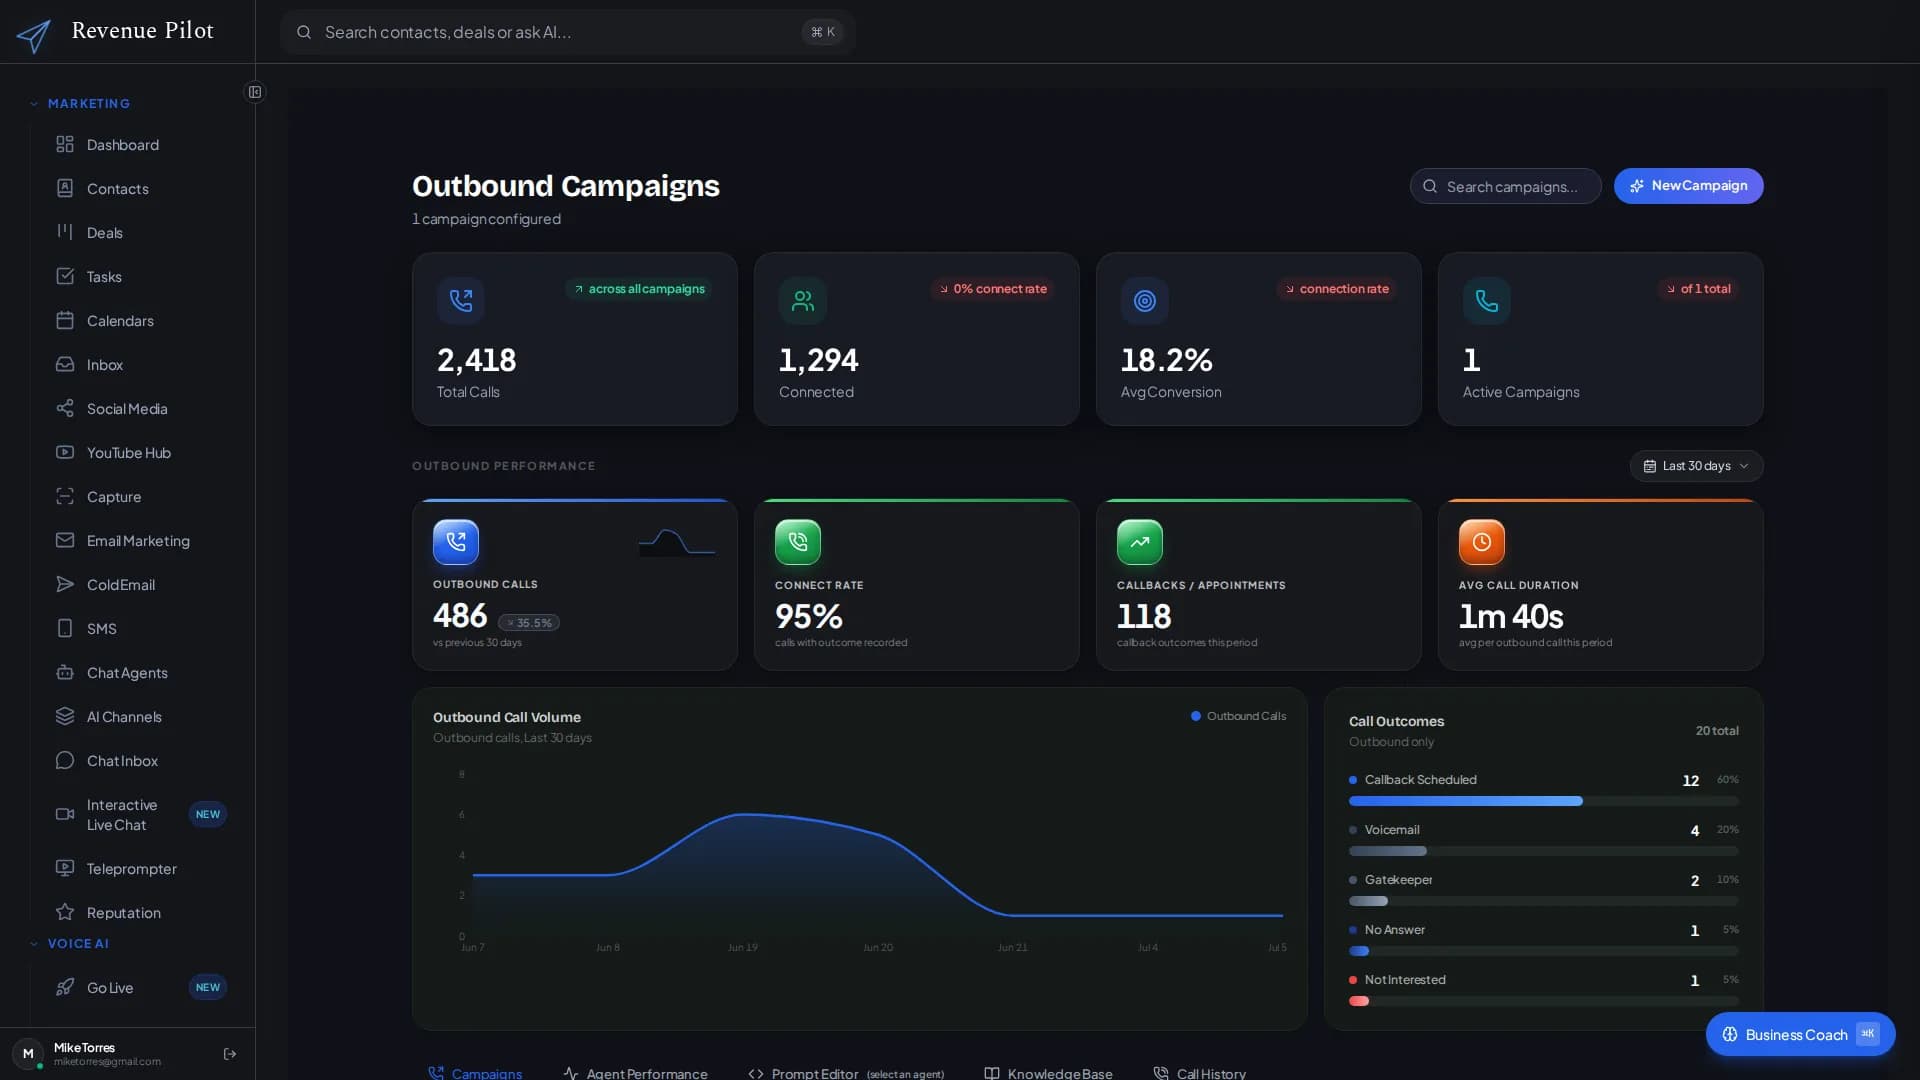Click the 35.5% change badge
The image size is (1920, 1080).
click(529, 623)
